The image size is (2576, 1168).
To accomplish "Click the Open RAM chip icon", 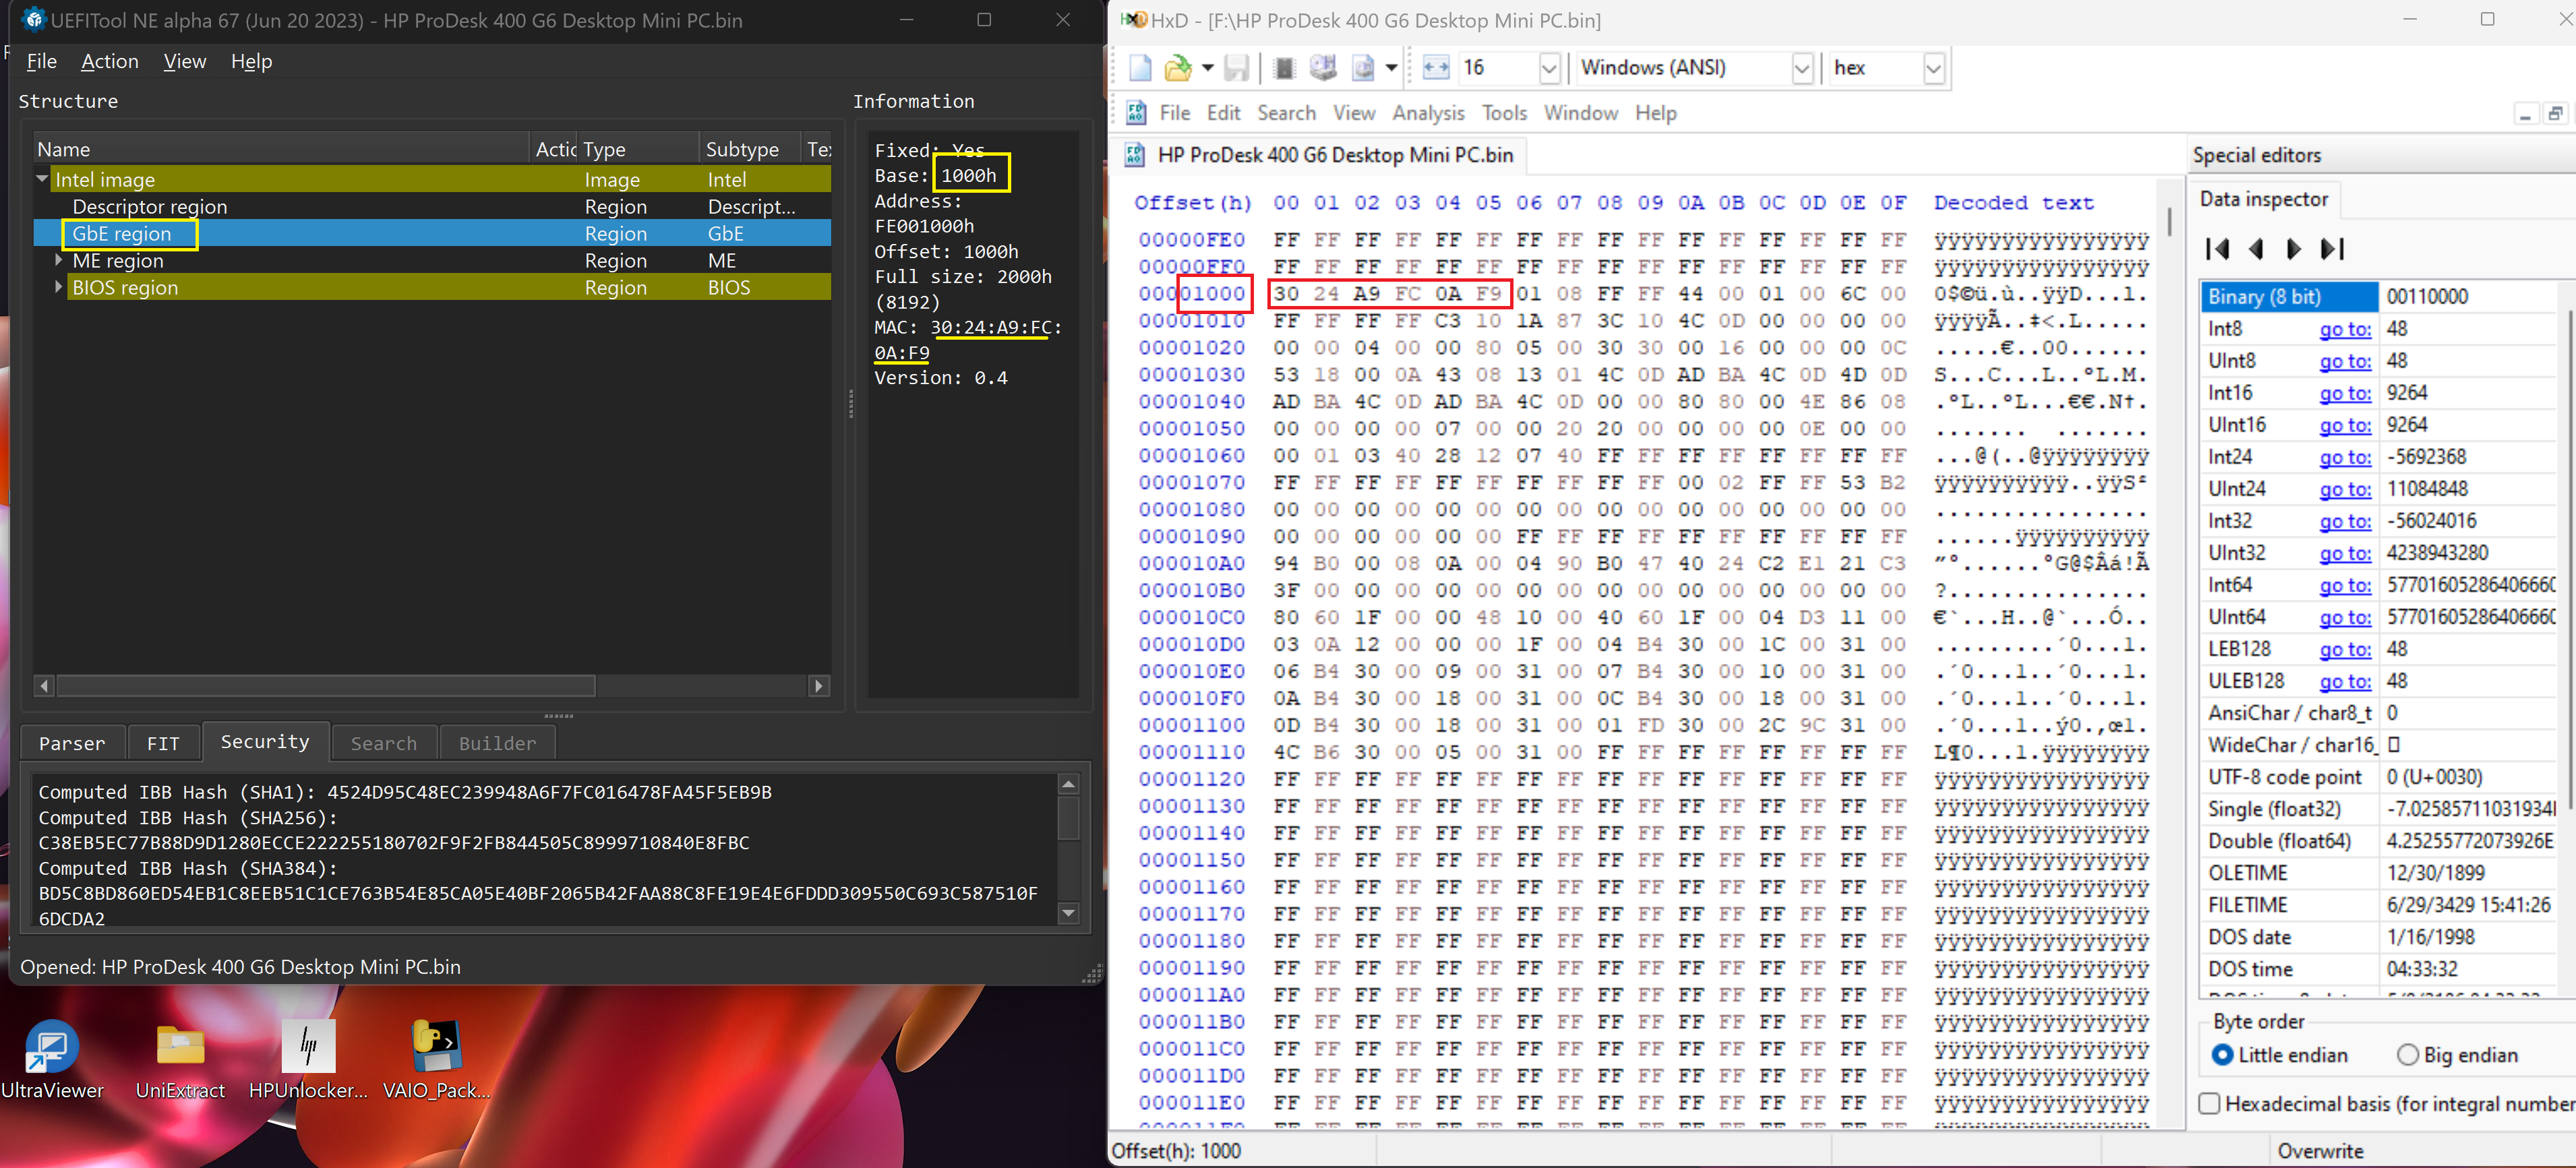I will pos(1285,68).
